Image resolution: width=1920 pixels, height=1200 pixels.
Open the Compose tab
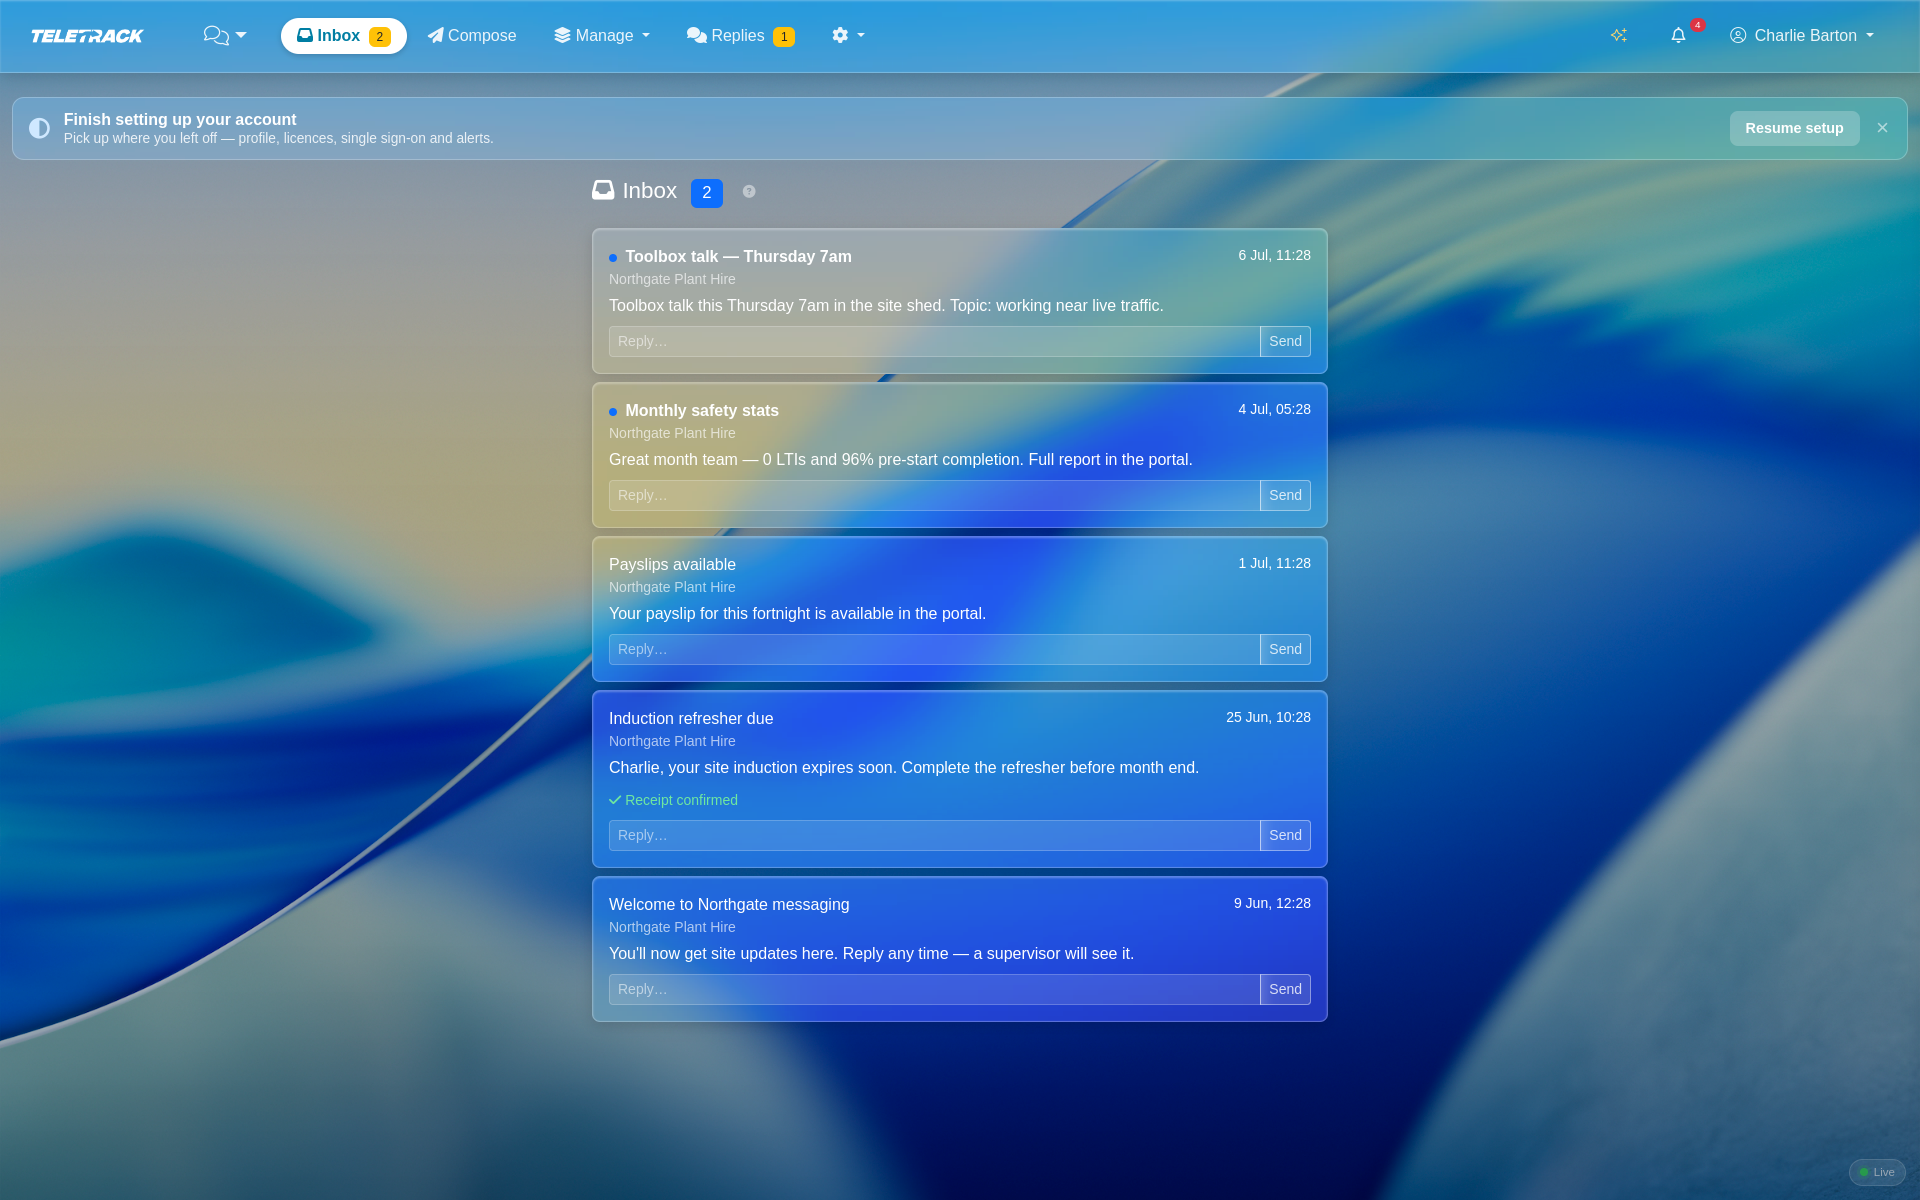pyautogui.click(x=472, y=36)
